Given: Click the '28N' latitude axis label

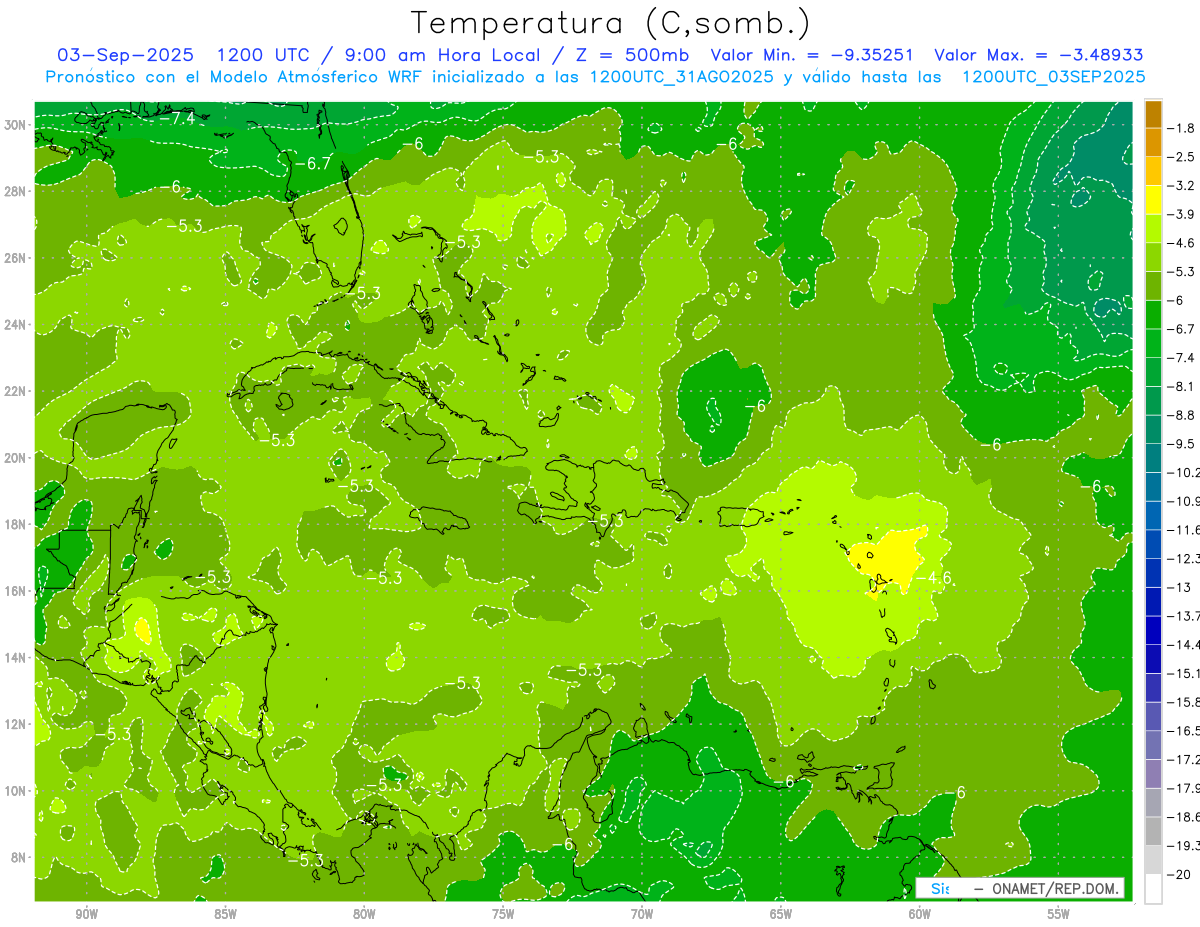Looking at the screenshot, I should 15,191.
